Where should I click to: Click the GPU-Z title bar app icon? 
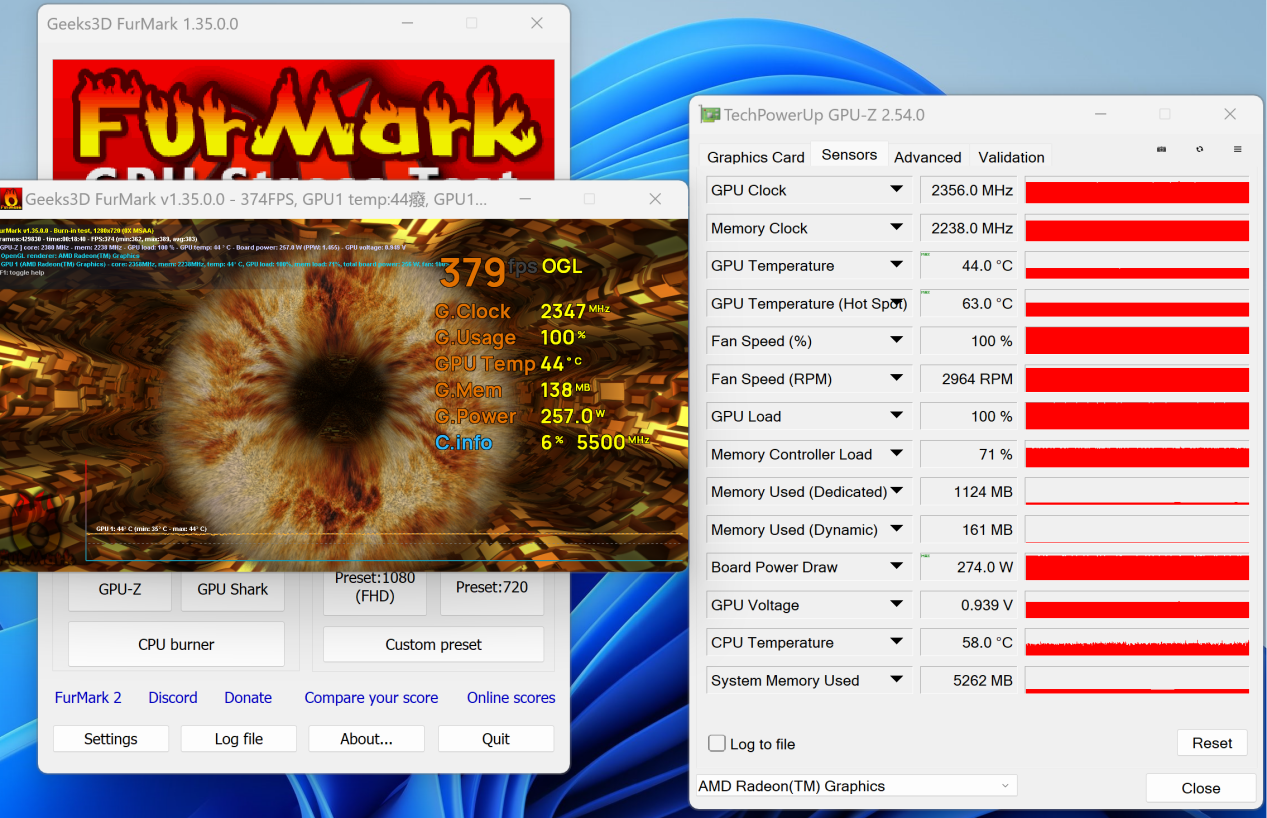click(x=710, y=115)
